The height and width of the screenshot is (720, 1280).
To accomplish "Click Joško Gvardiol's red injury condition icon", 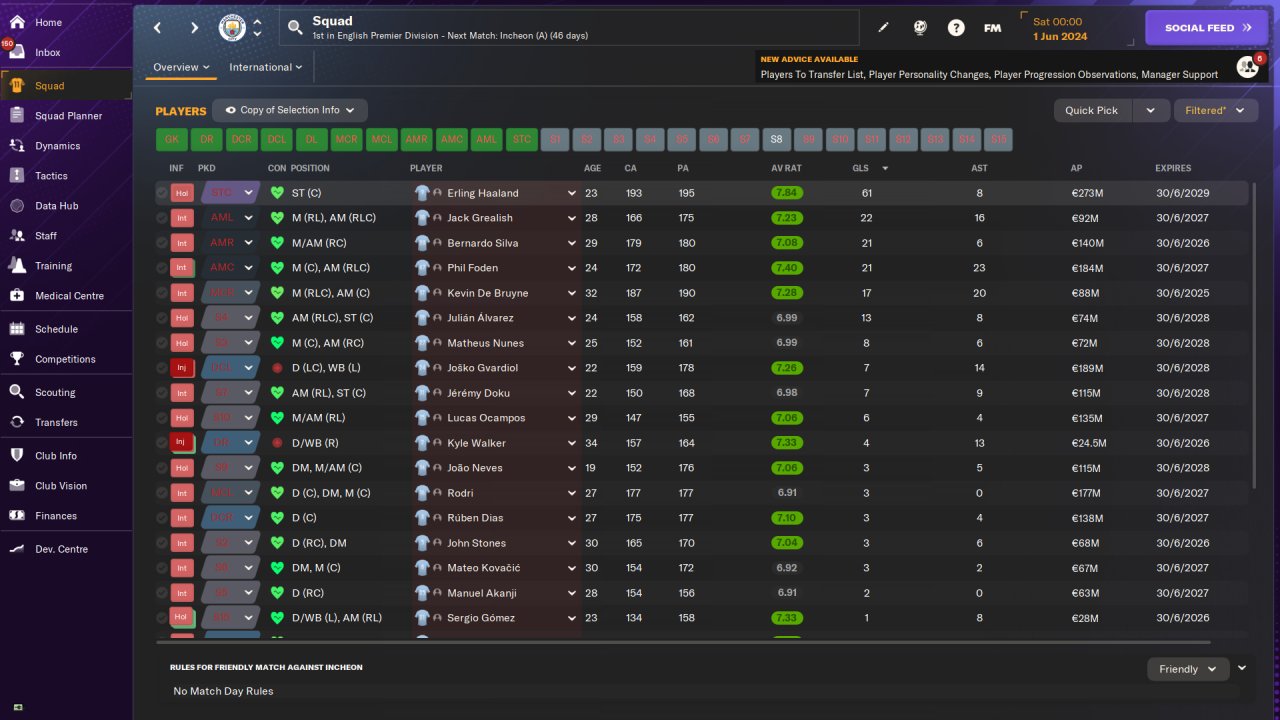I will pyautogui.click(x=277, y=368).
